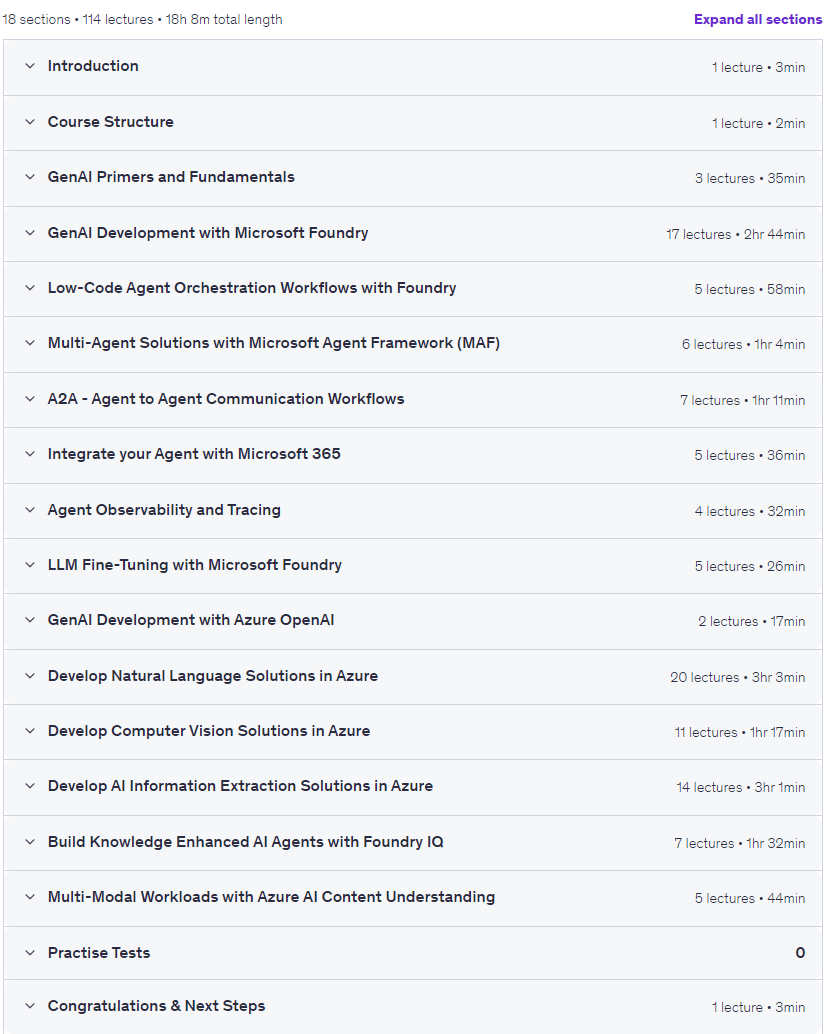Viewport: 831px width, 1034px height.
Task: Open GenAI Development with Azure OpenAI section
Action: pos(413,621)
